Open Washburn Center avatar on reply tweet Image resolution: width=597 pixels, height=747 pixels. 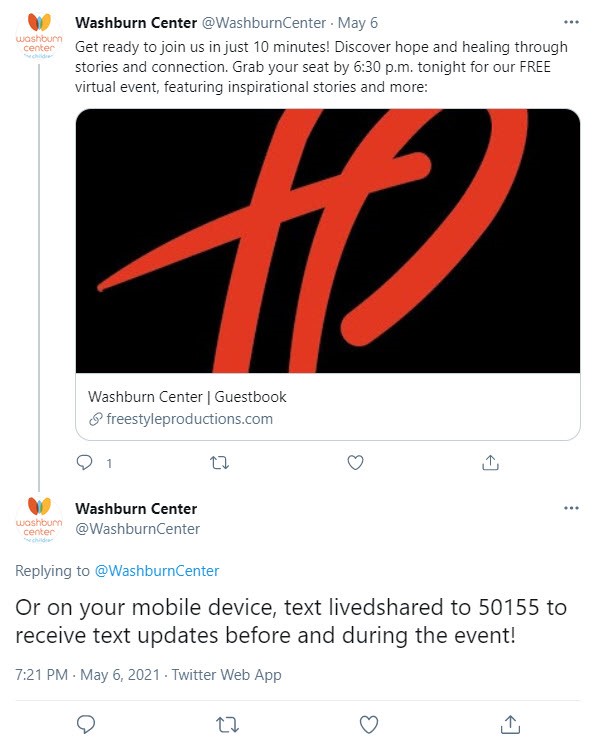coord(39,520)
